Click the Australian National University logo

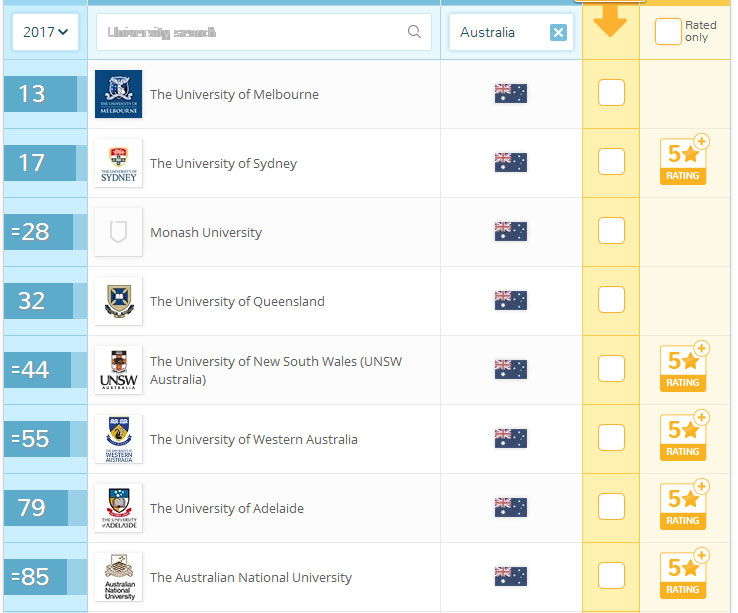(118, 577)
